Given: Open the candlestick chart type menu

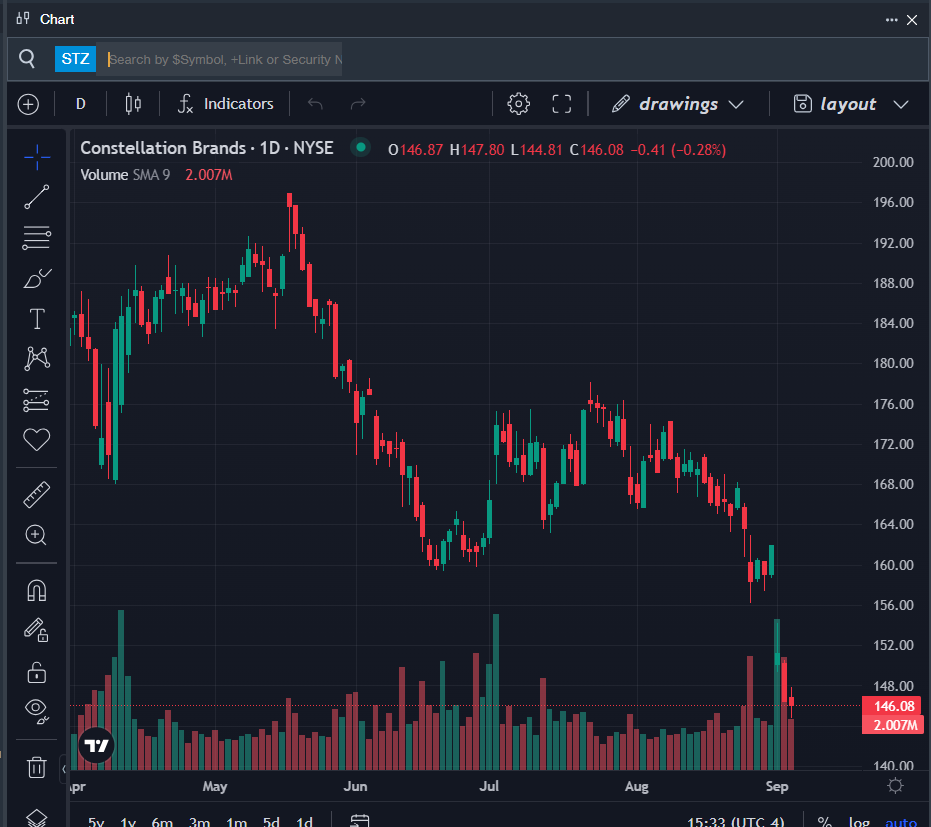Looking at the screenshot, I should (133, 104).
